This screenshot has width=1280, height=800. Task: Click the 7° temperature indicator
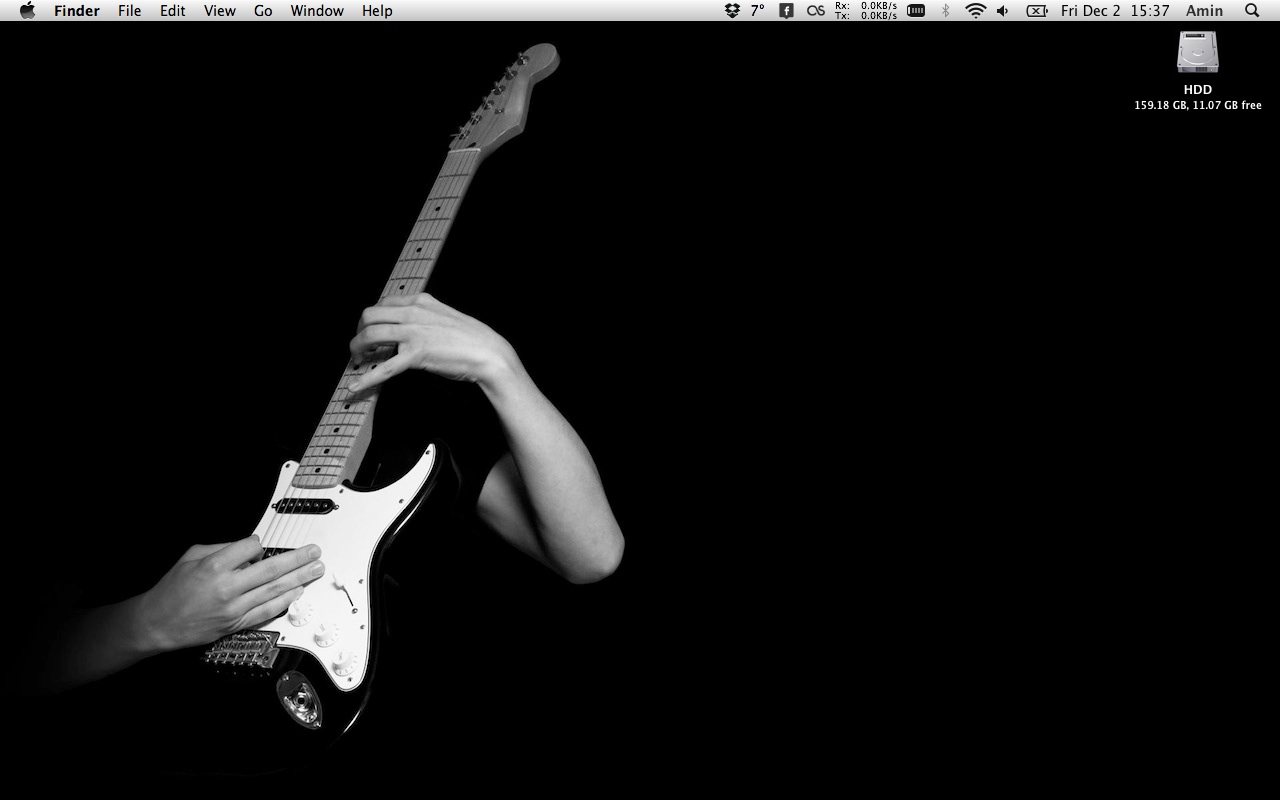coord(757,11)
